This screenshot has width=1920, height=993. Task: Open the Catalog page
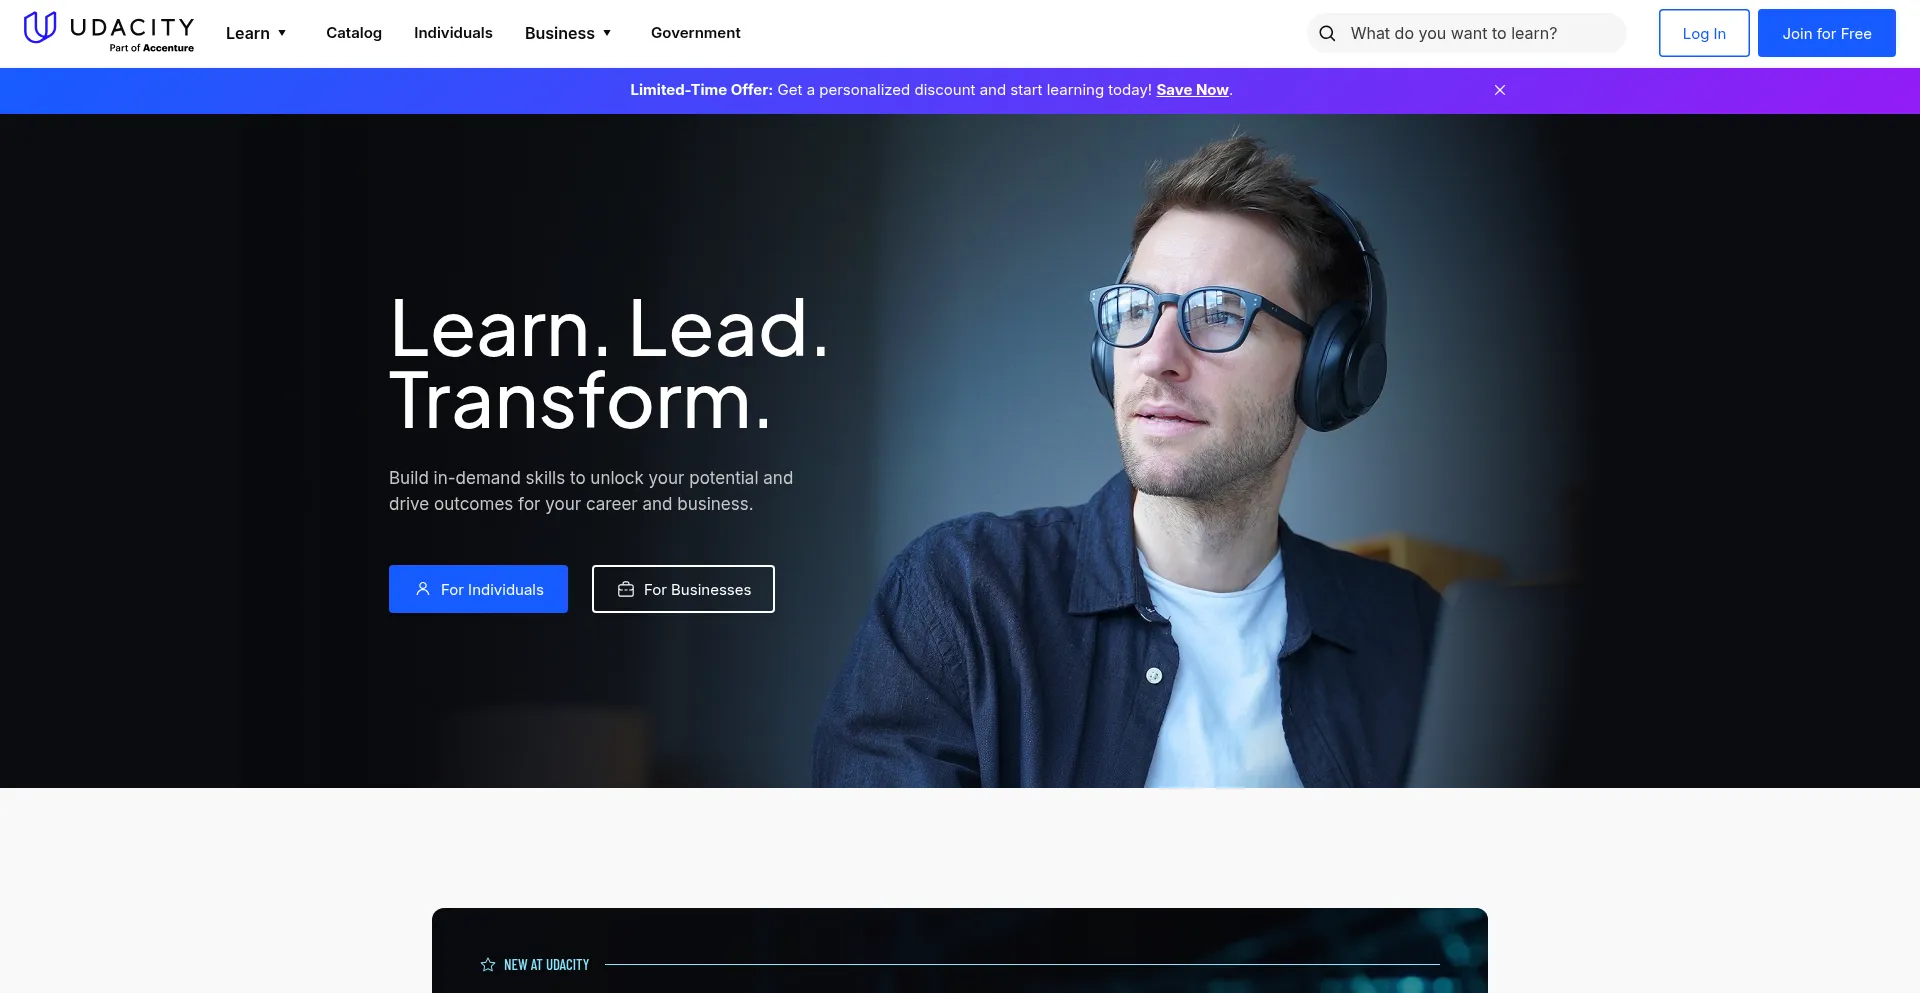coord(353,33)
